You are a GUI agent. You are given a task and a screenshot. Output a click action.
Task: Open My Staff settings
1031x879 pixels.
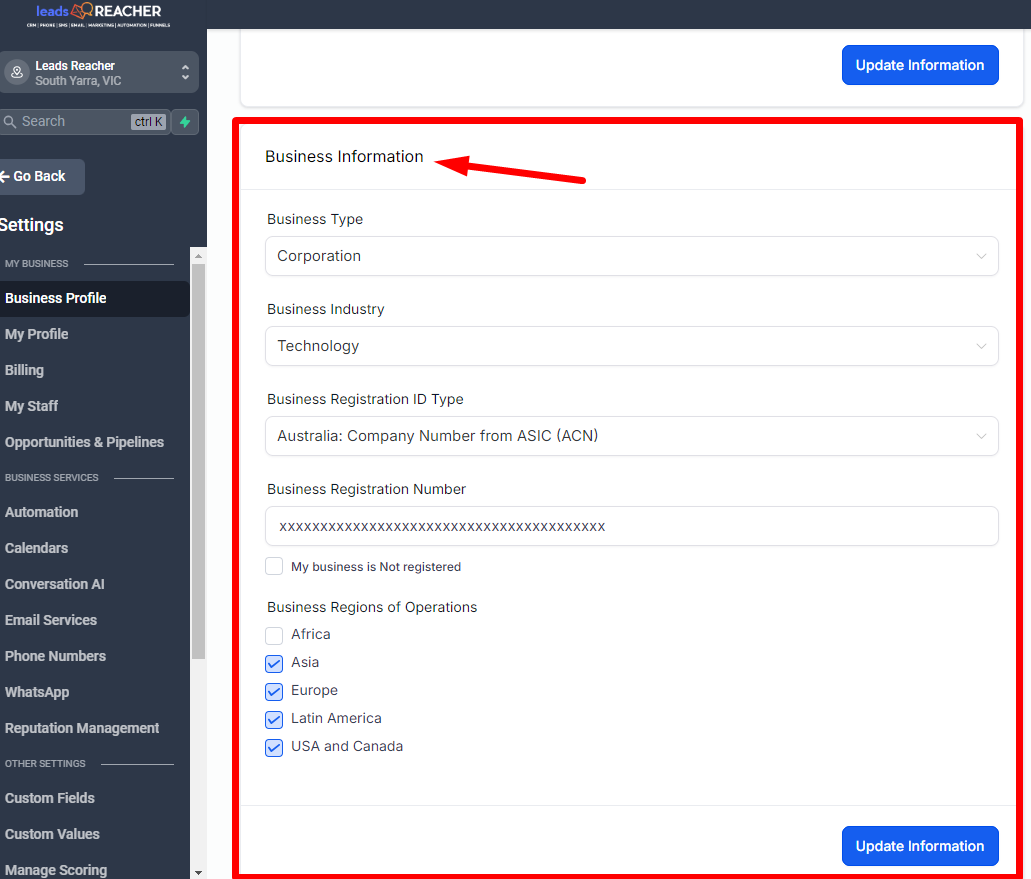(31, 406)
